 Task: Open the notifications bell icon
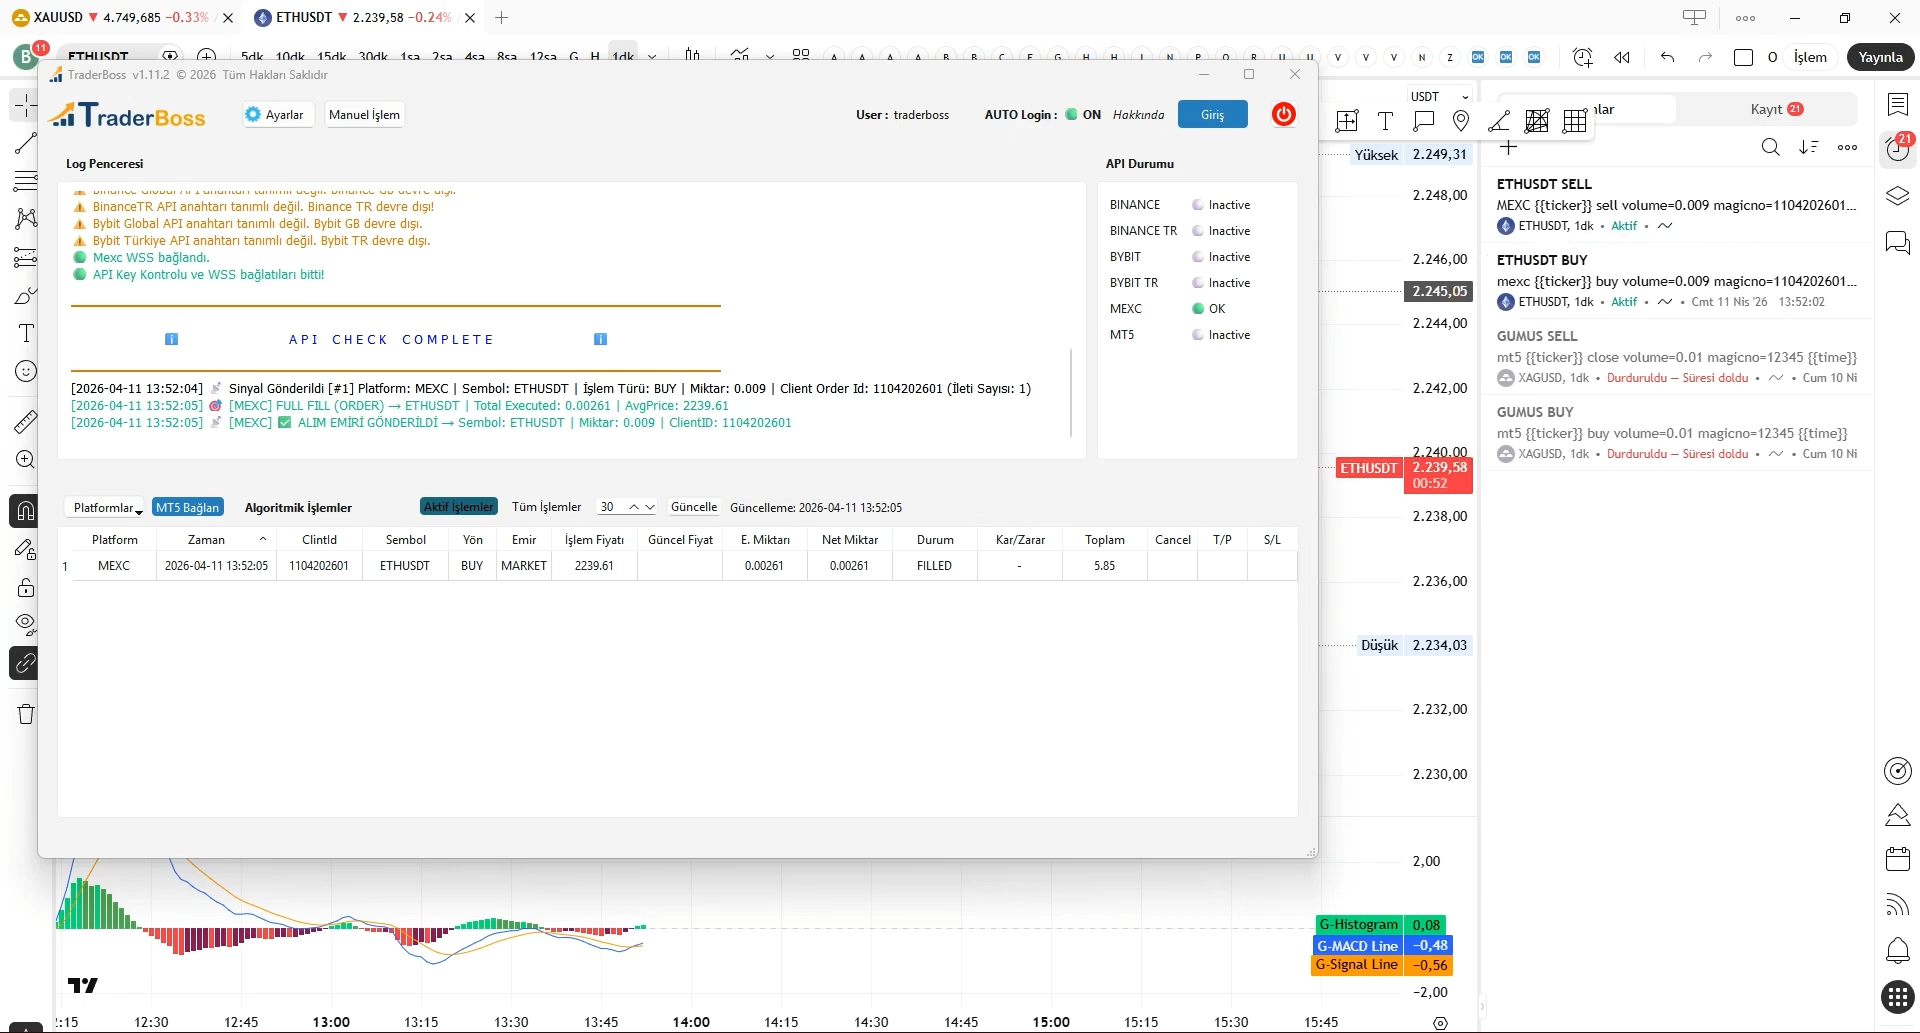(x=1897, y=950)
